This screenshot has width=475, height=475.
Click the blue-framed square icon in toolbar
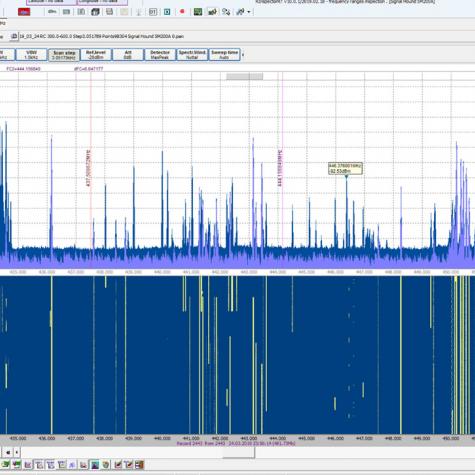167,12
